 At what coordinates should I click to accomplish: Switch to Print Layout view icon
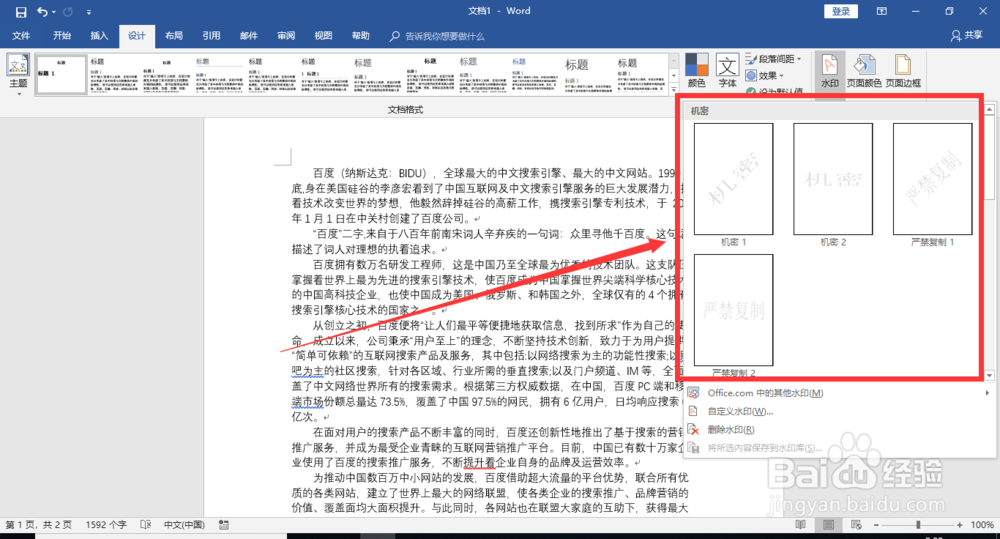828,525
